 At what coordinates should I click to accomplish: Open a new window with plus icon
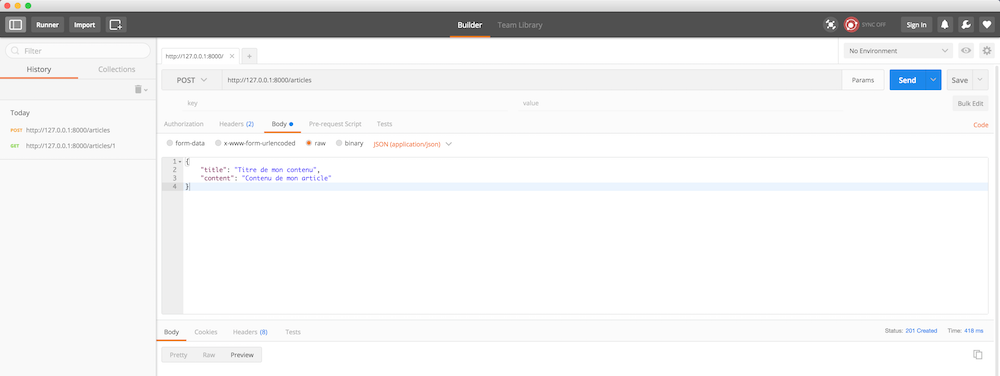click(116, 25)
